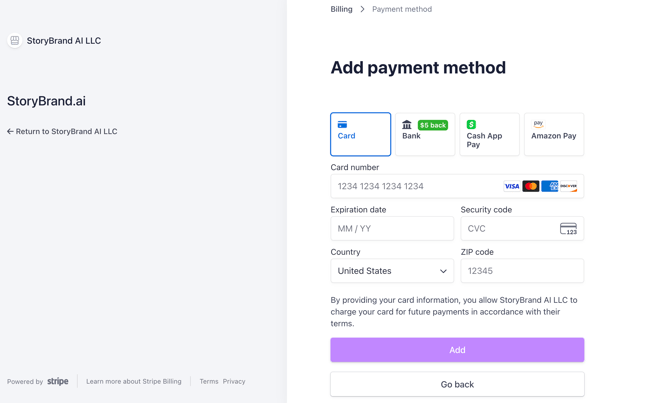Click the StoryBrand AI LLC store icon

(x=15, y=41)
